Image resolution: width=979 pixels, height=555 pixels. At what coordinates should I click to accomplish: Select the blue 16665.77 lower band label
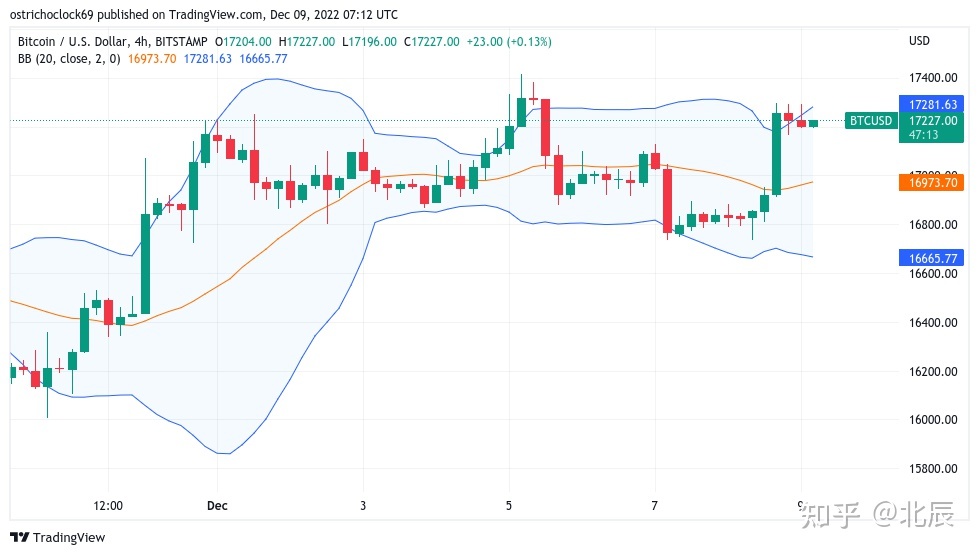(x=932, y=258)
